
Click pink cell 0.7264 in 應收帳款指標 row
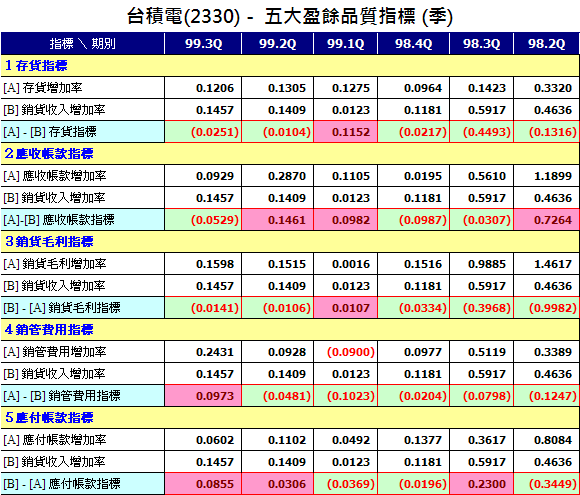(546, 220)
